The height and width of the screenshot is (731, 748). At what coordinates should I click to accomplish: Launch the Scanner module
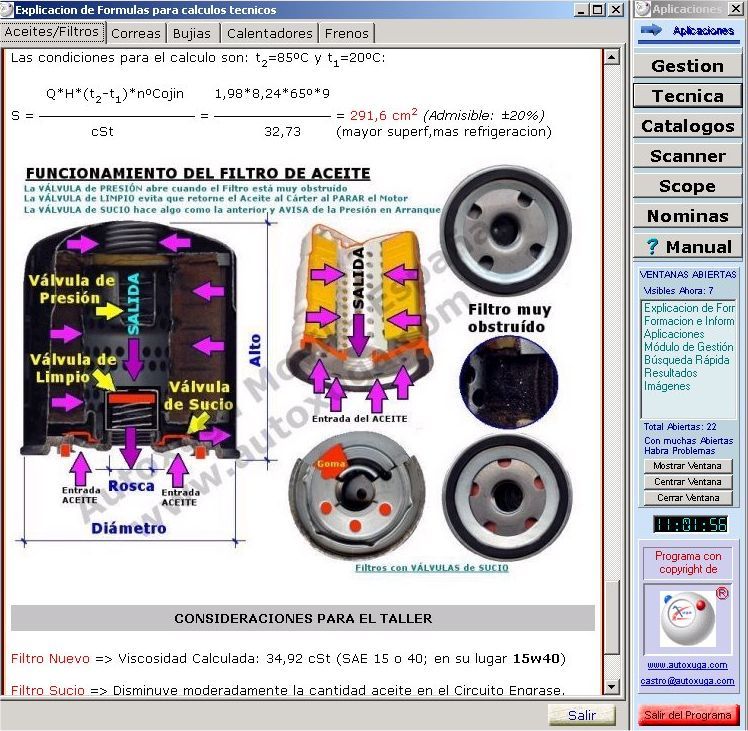click(687, 156)
